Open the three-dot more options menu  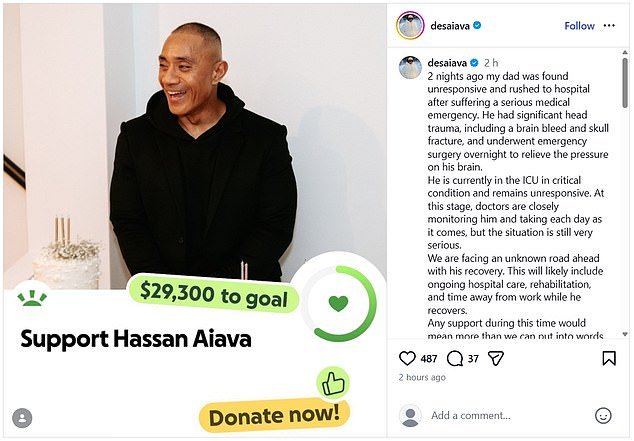tap(609, 25)
